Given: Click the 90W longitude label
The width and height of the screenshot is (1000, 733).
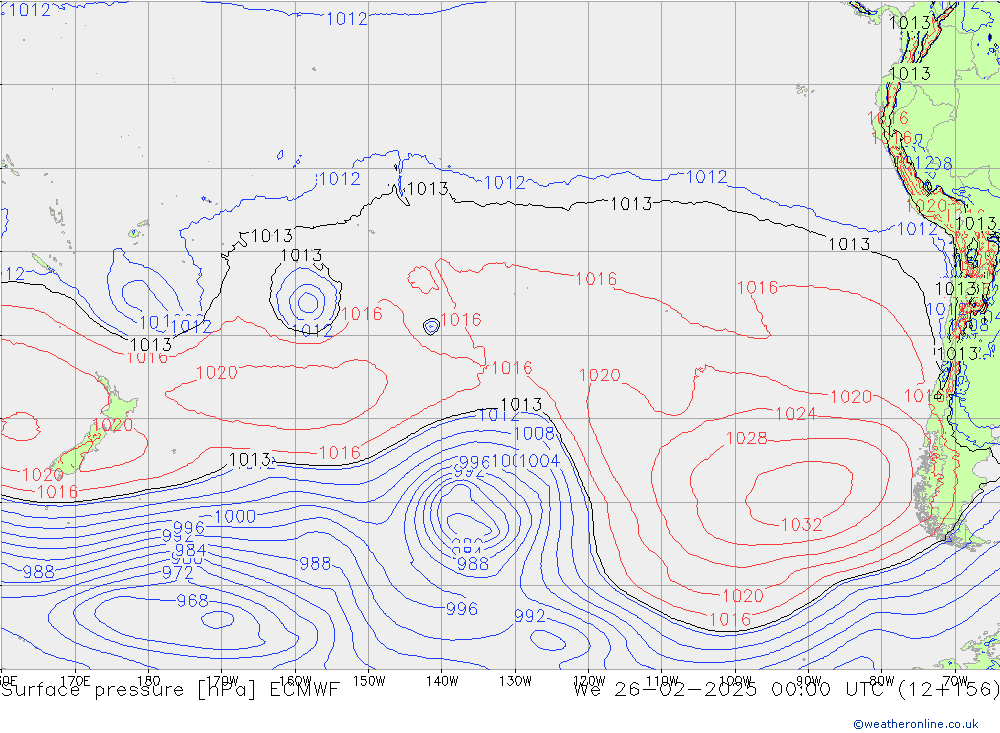Looking at the screenshot, I should 809,681.
